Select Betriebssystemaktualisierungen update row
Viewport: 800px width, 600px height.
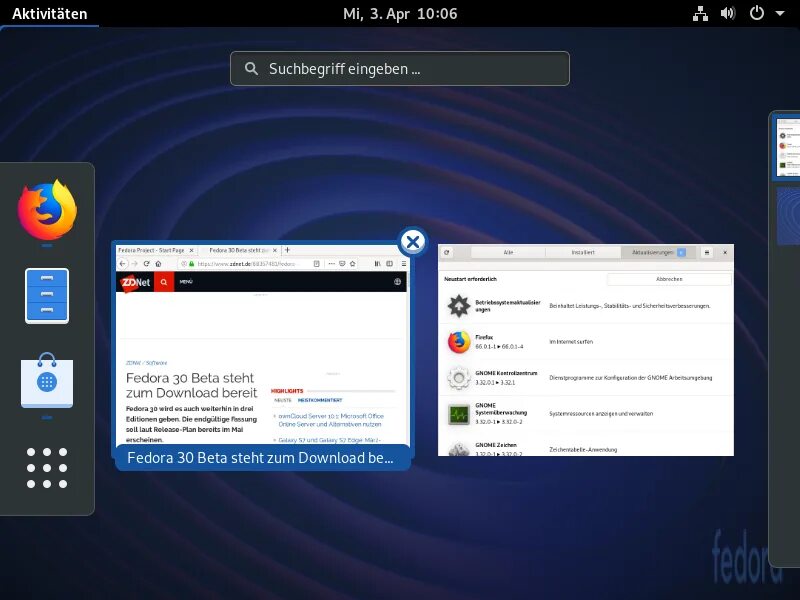(586, 306)
